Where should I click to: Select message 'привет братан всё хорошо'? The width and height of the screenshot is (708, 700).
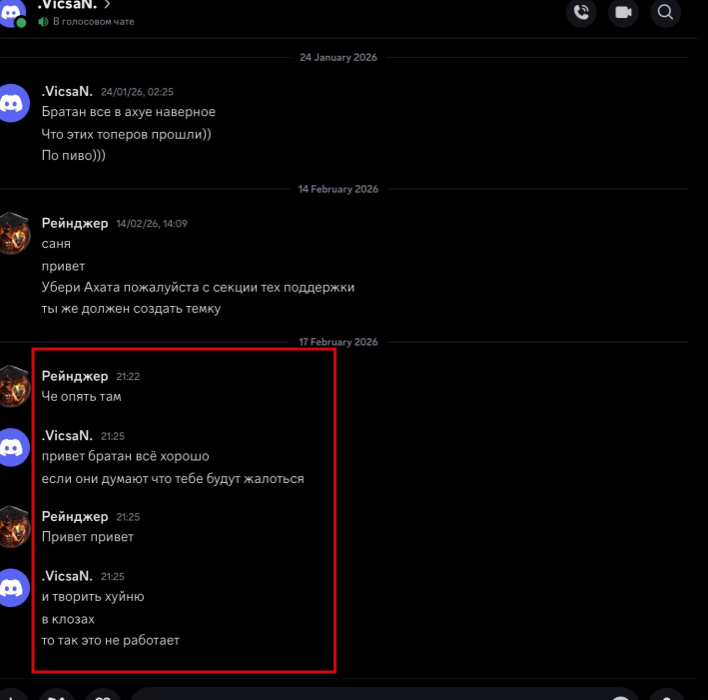pyautogui.click(x=126, y=456)
